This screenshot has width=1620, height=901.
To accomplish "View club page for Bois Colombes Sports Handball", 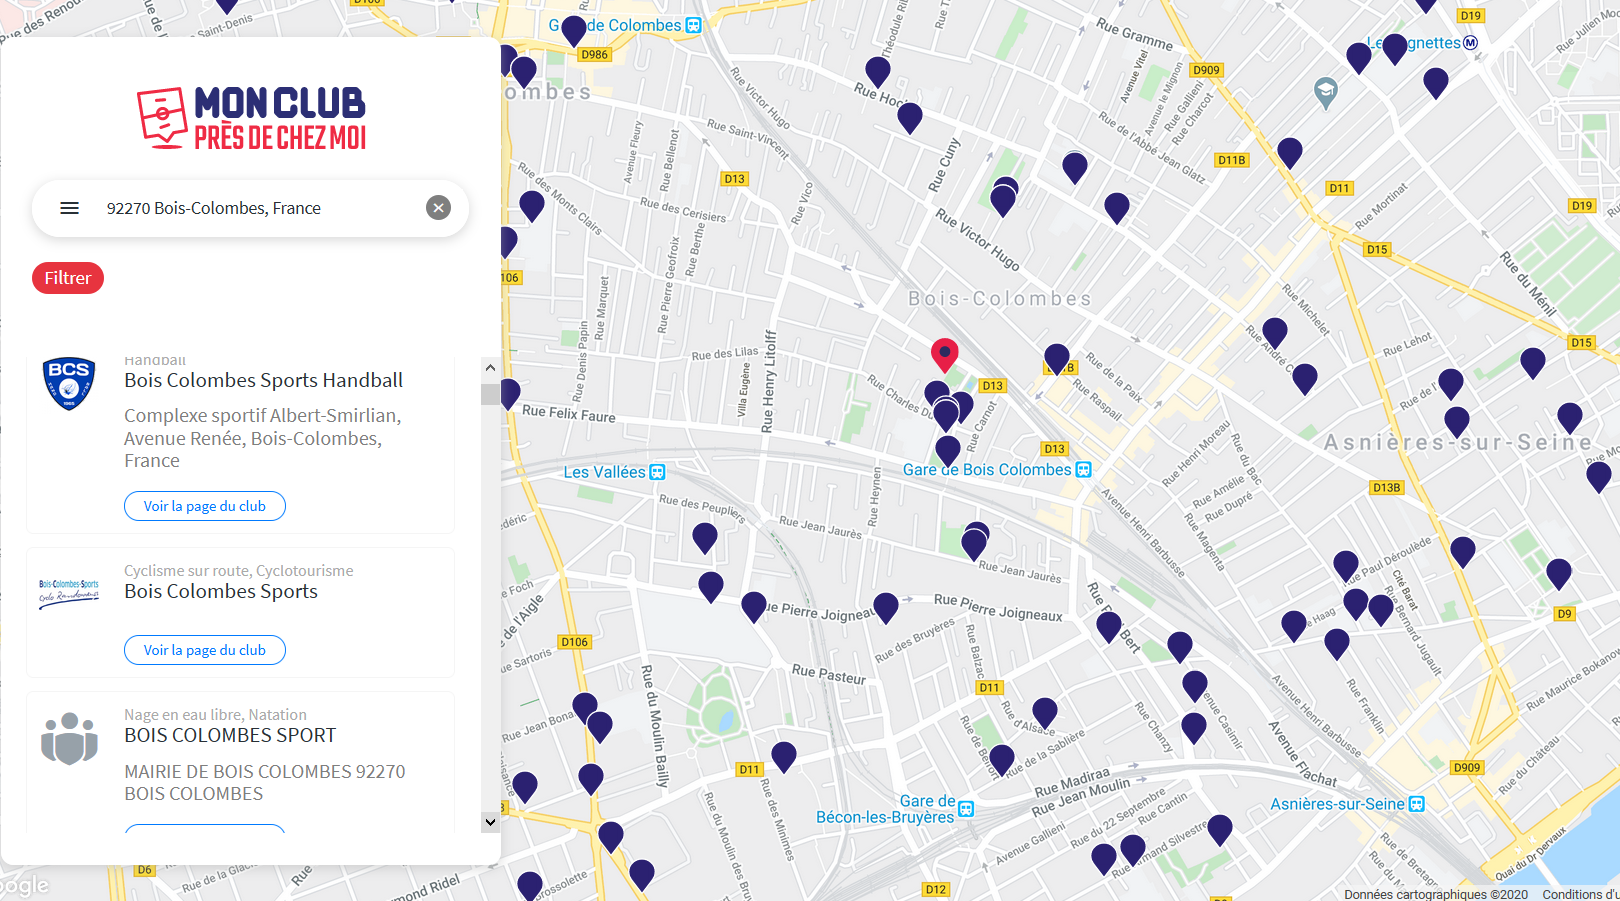I will [205, 506].
